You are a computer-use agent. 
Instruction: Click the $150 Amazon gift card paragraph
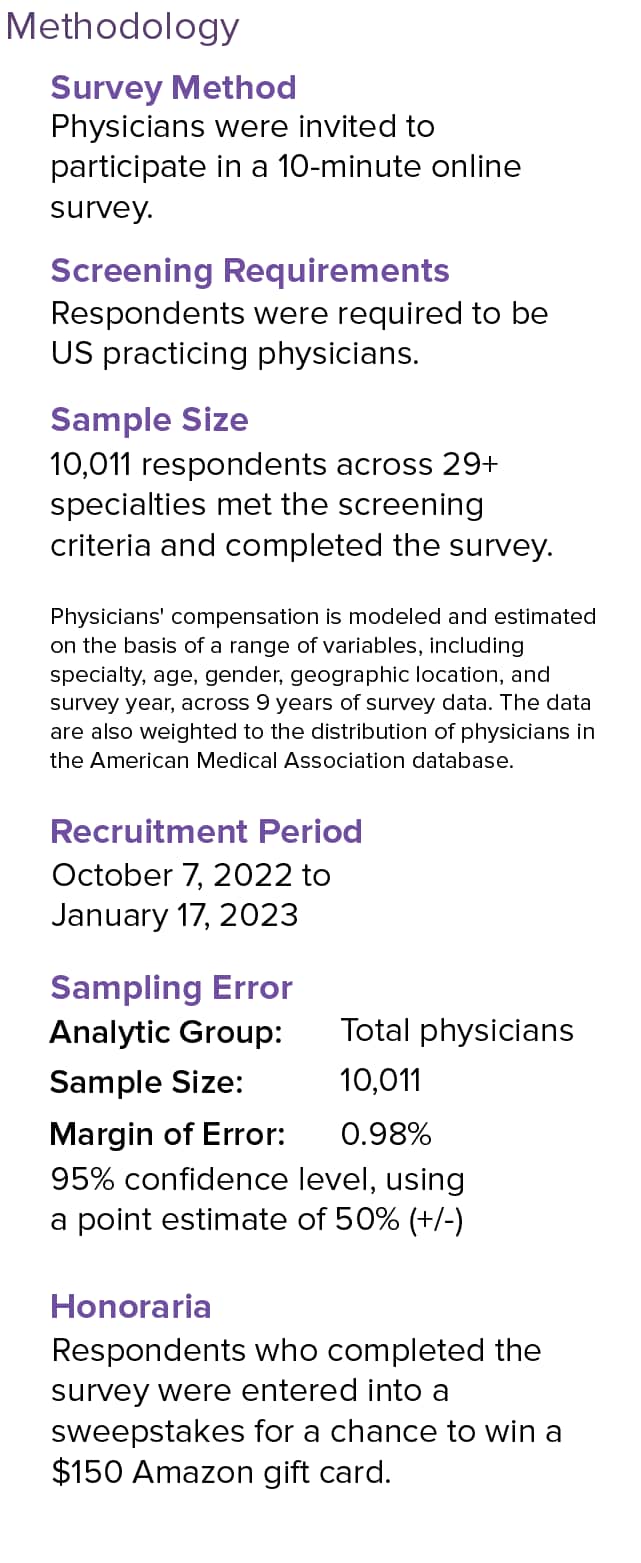click(306, 1411)
